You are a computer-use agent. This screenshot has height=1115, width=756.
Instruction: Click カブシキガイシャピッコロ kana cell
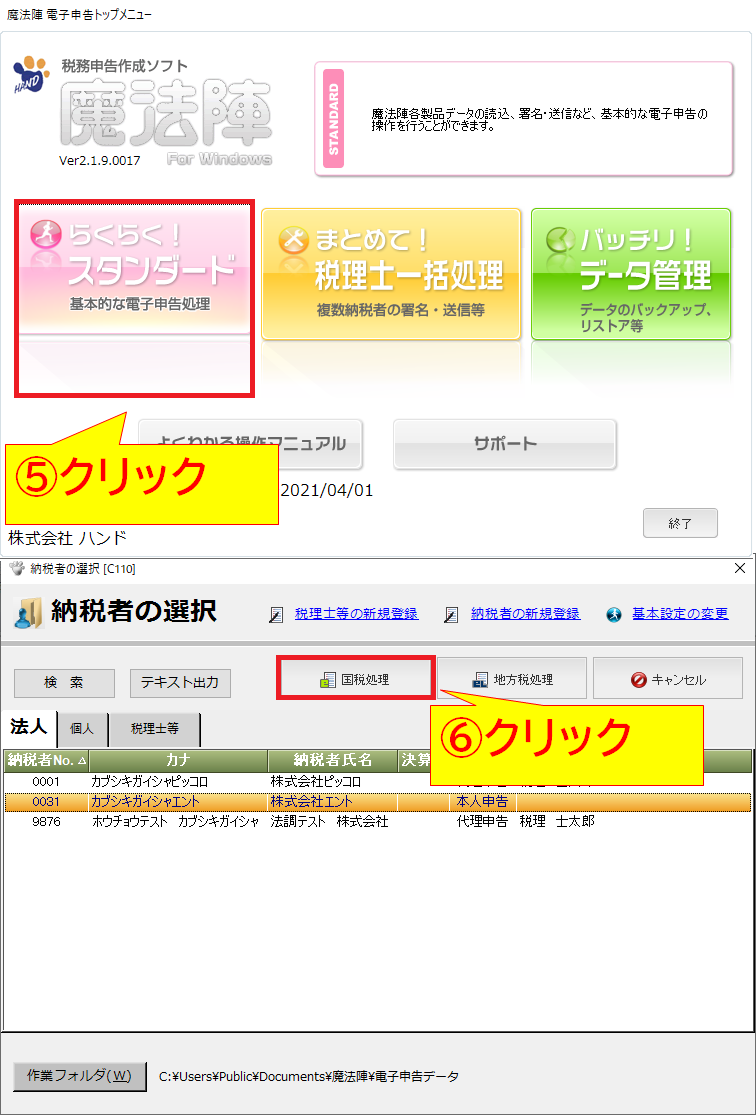(x=179, y=781)
